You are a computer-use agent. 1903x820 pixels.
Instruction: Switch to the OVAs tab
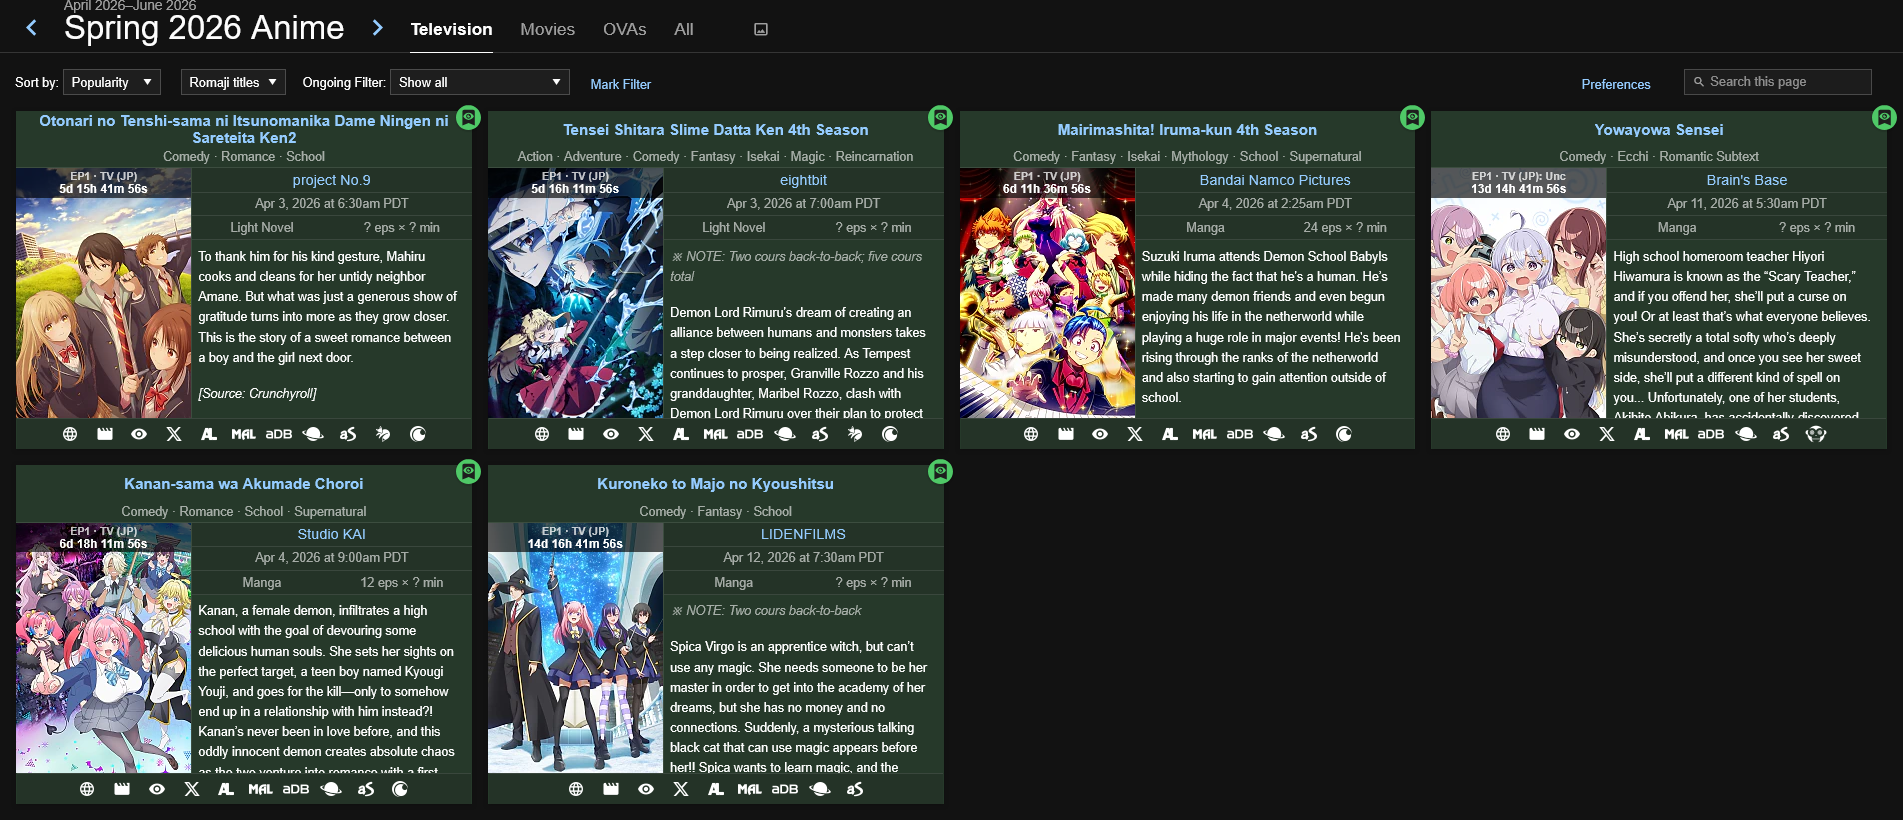click(x=624, y=29)
